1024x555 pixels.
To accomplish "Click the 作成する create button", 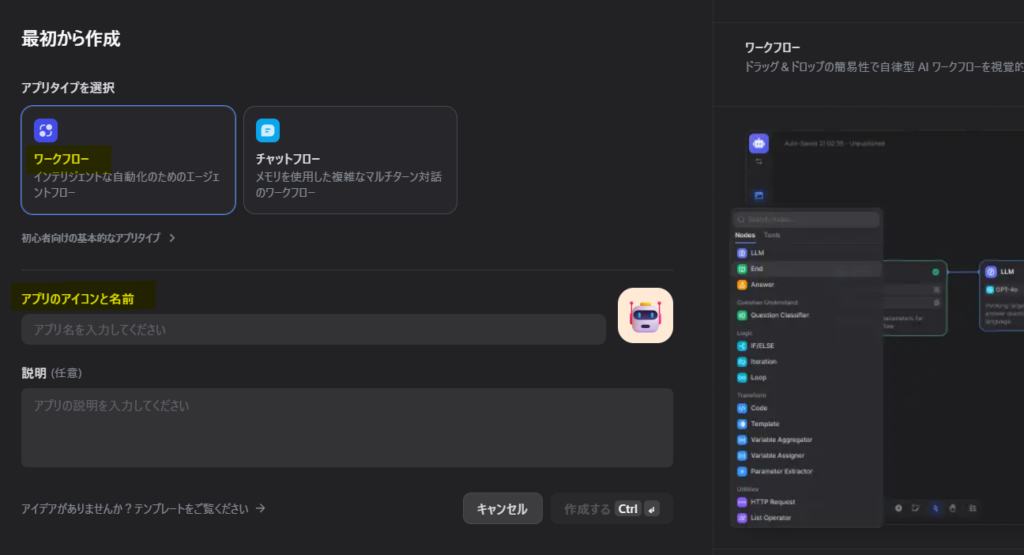I will click(x=611, y=508).
